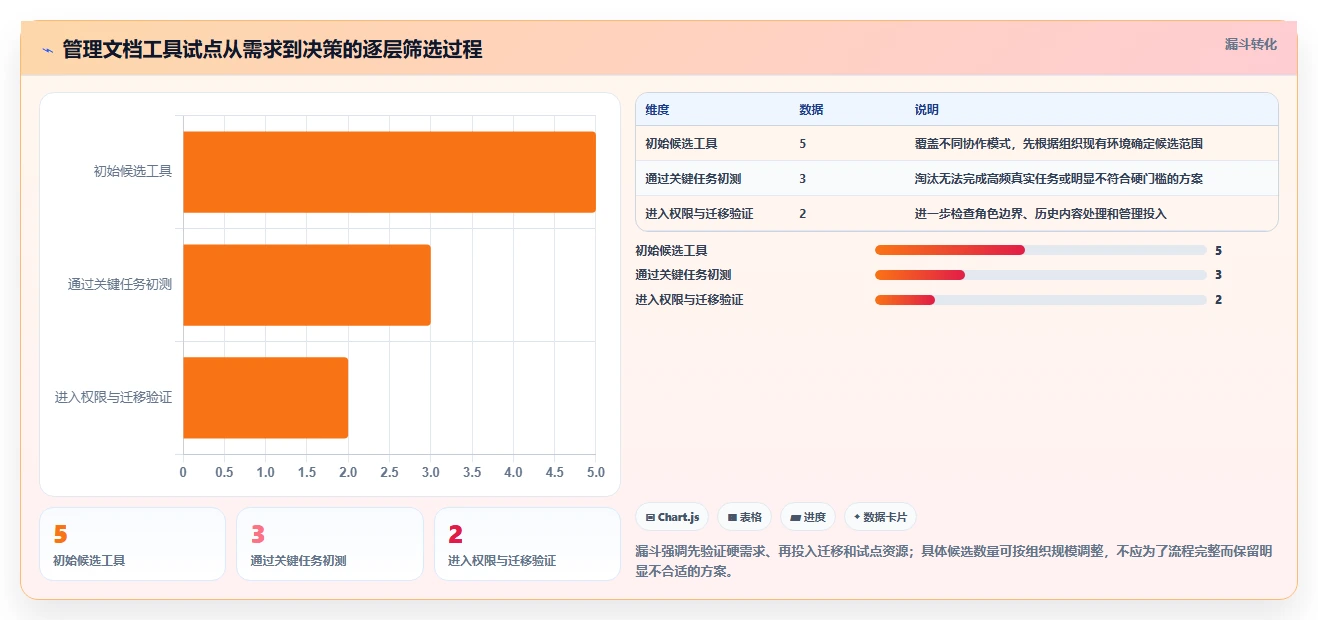Click chart y-axis label 进入权限与迁移验证
Image resolution: width=1318 pixels, height=620 pixels.
(113, 397)
